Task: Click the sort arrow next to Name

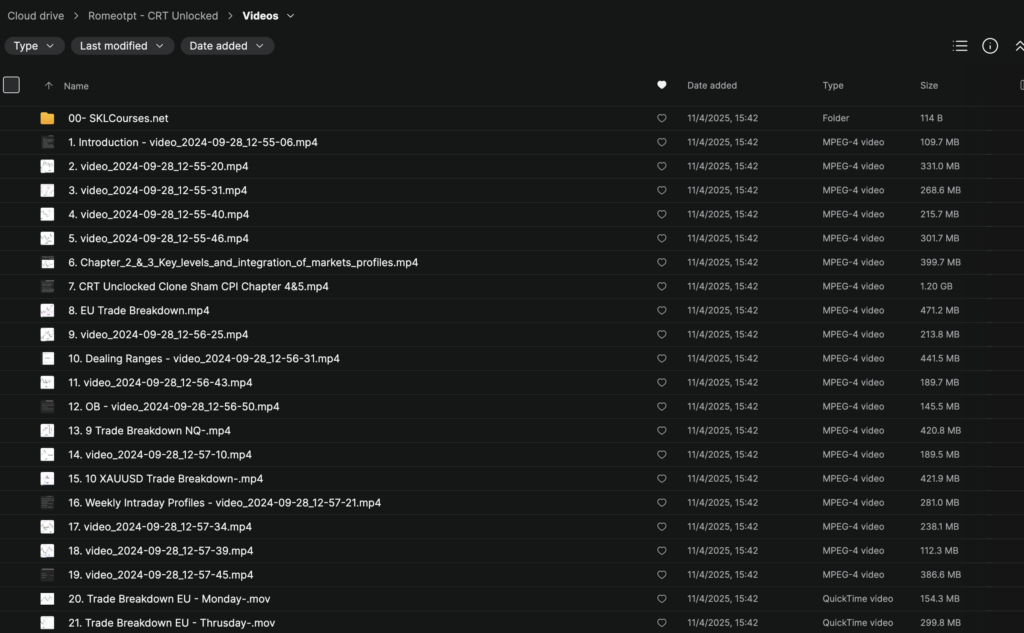Action: 48,86
